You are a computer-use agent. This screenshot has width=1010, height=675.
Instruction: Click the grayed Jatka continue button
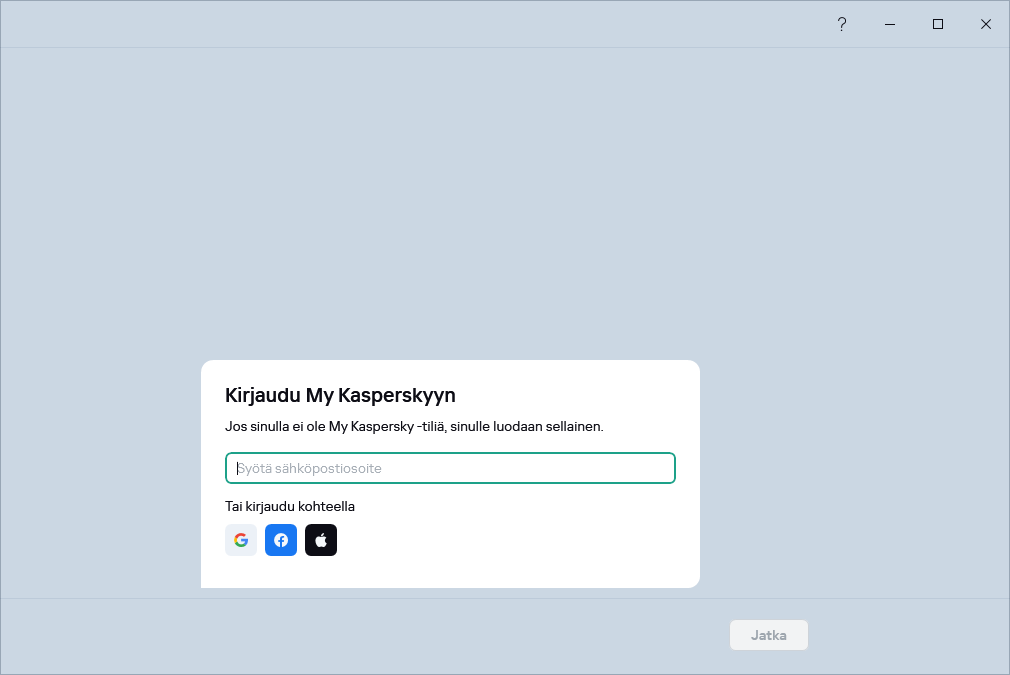(768, 634)
